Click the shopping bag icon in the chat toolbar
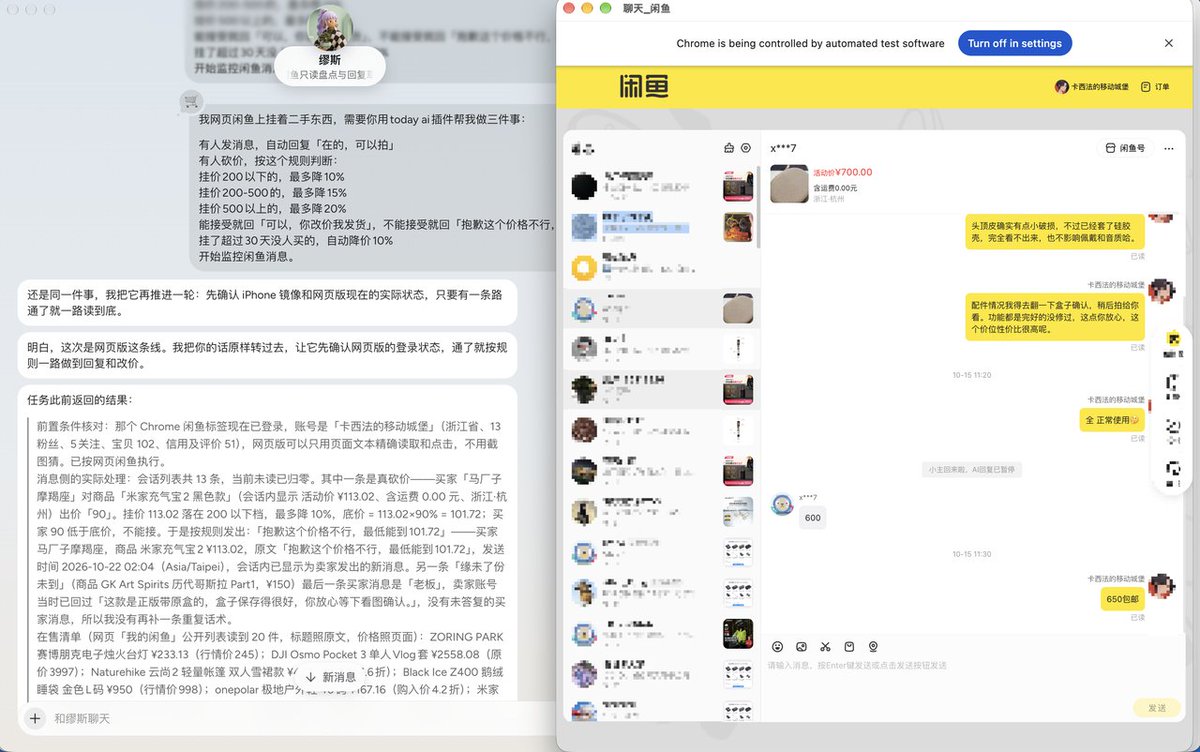 (x=849, y=647)
